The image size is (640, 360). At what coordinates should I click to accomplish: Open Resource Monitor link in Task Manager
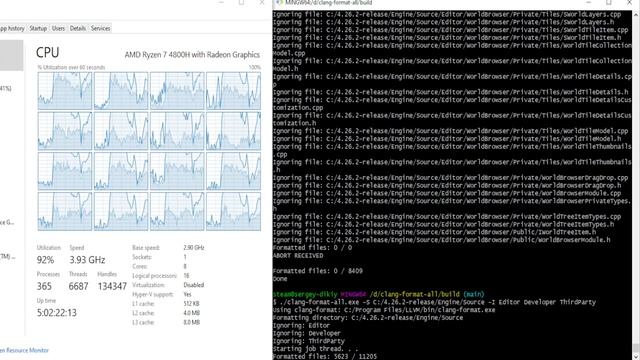point(24,350)
